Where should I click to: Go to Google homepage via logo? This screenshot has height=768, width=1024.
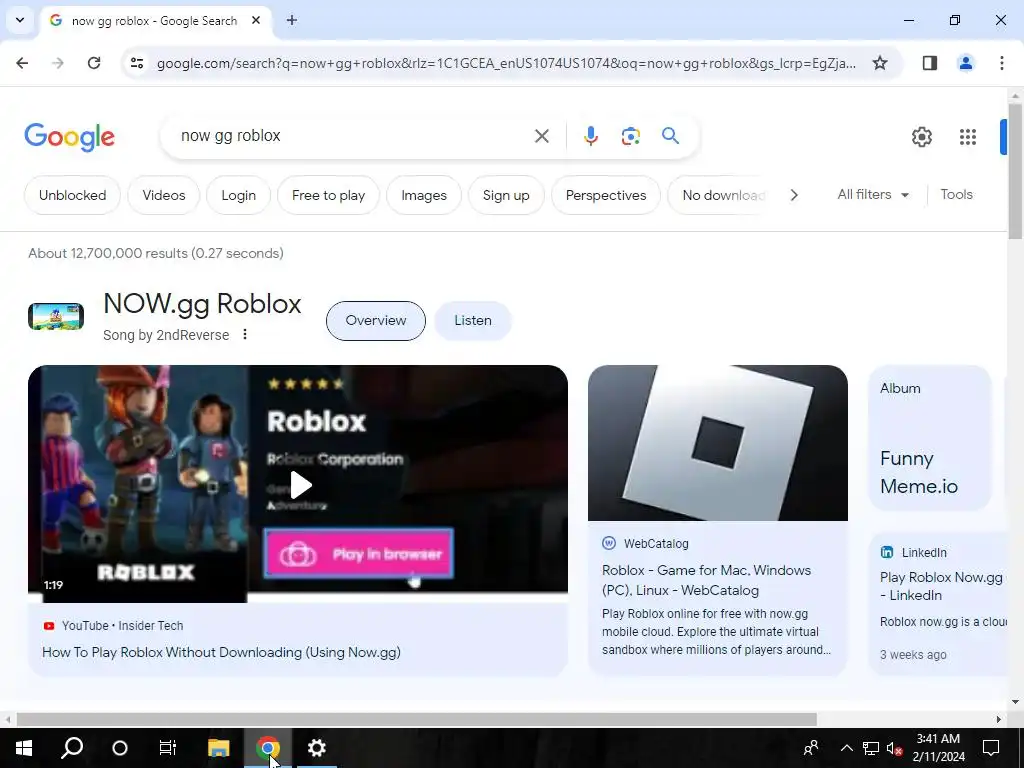click(x=69, y=136)
